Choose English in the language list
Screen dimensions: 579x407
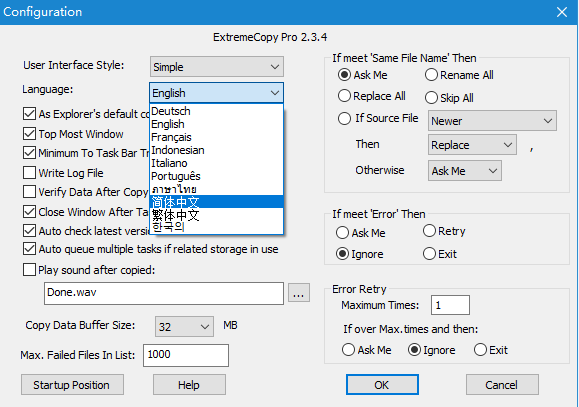click(x=217, y=124)
